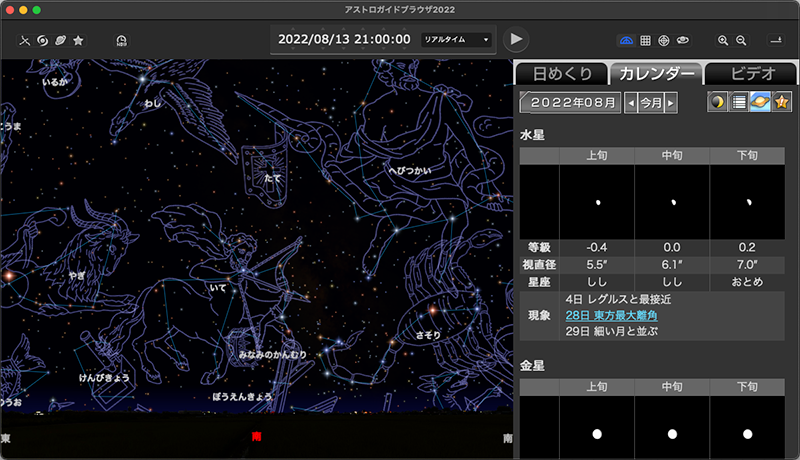Click the けんびきょう constellation label
Image resolution: width=800 pixels, height=460 pixels.
click(104, 378)
